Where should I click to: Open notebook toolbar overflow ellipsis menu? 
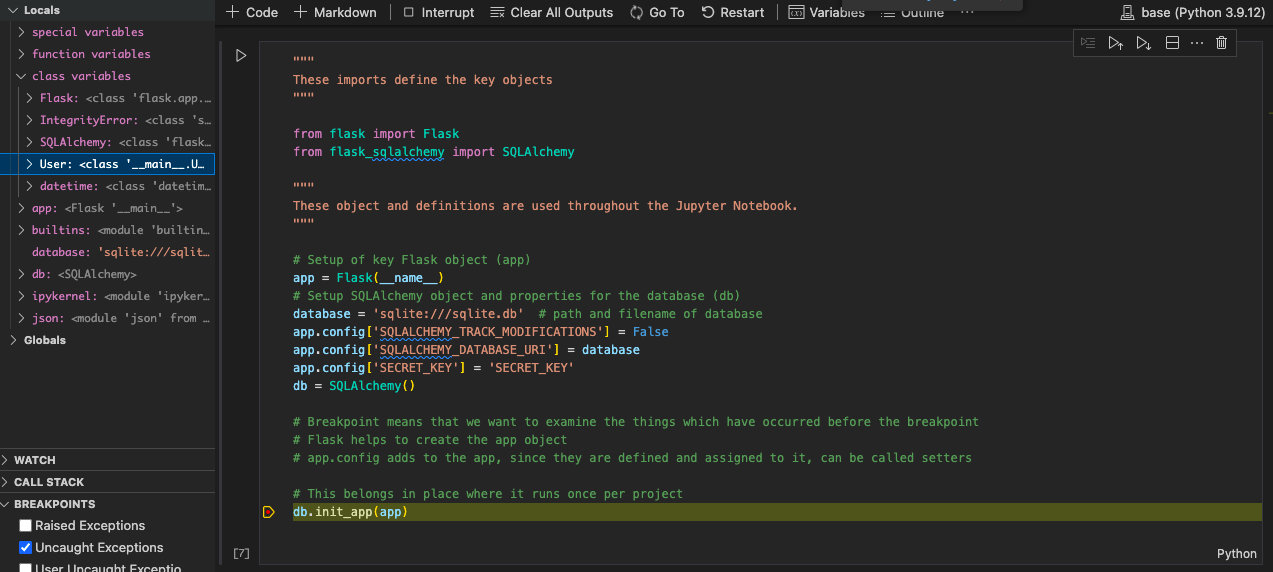click(967, 12)
